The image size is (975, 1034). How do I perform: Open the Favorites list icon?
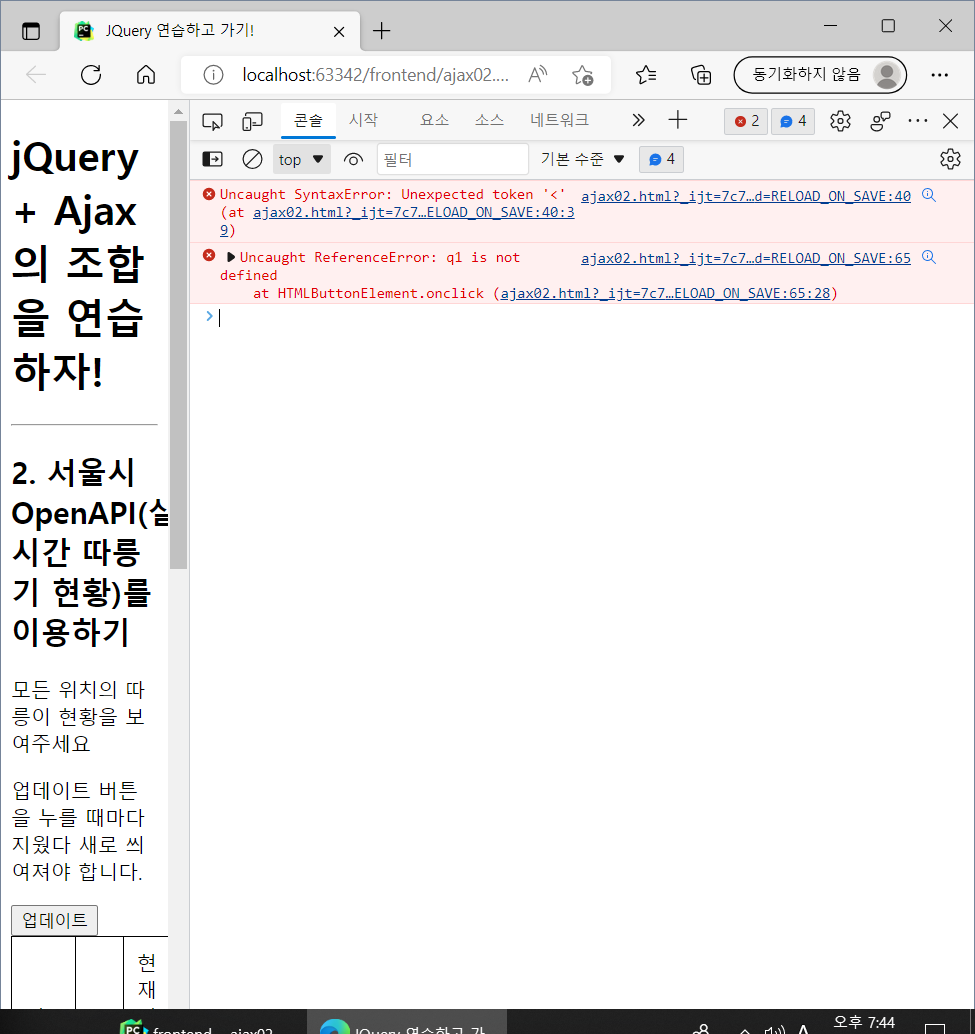646,75
